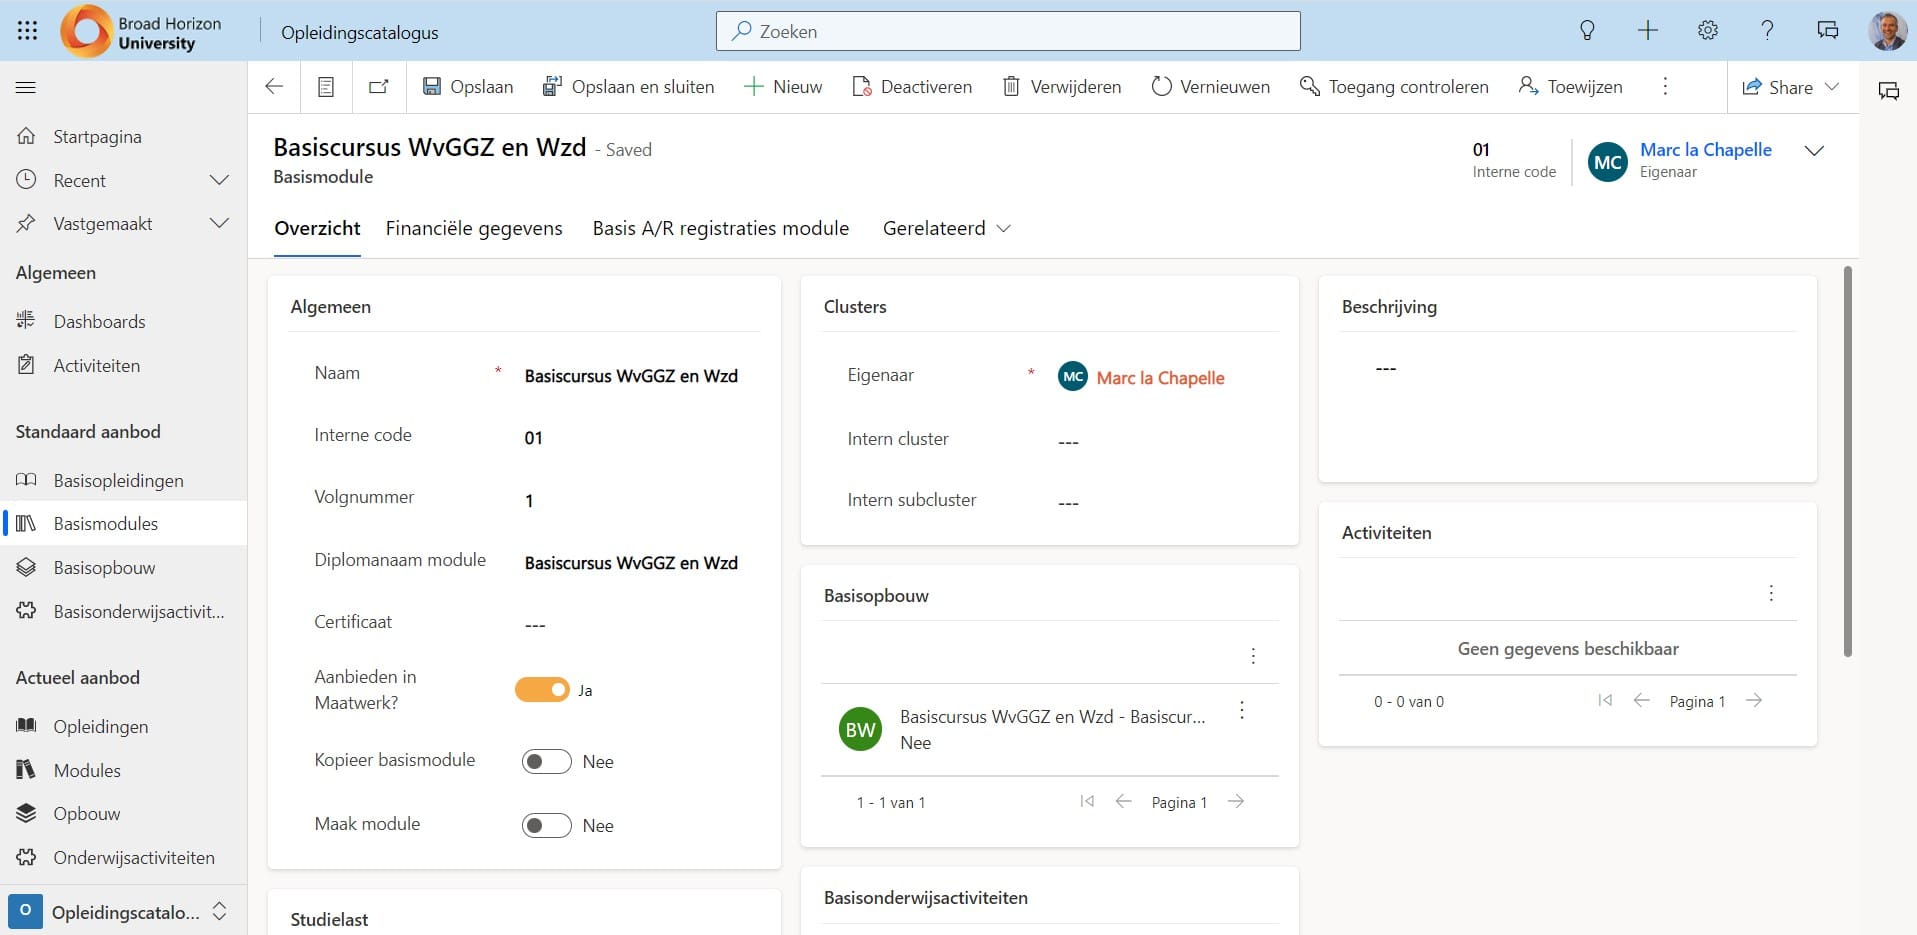Image resolution: width=1917 pixels, height=935 pixels.
Task: Expand the Recent section chevron
Action: (x=220, y=181)
